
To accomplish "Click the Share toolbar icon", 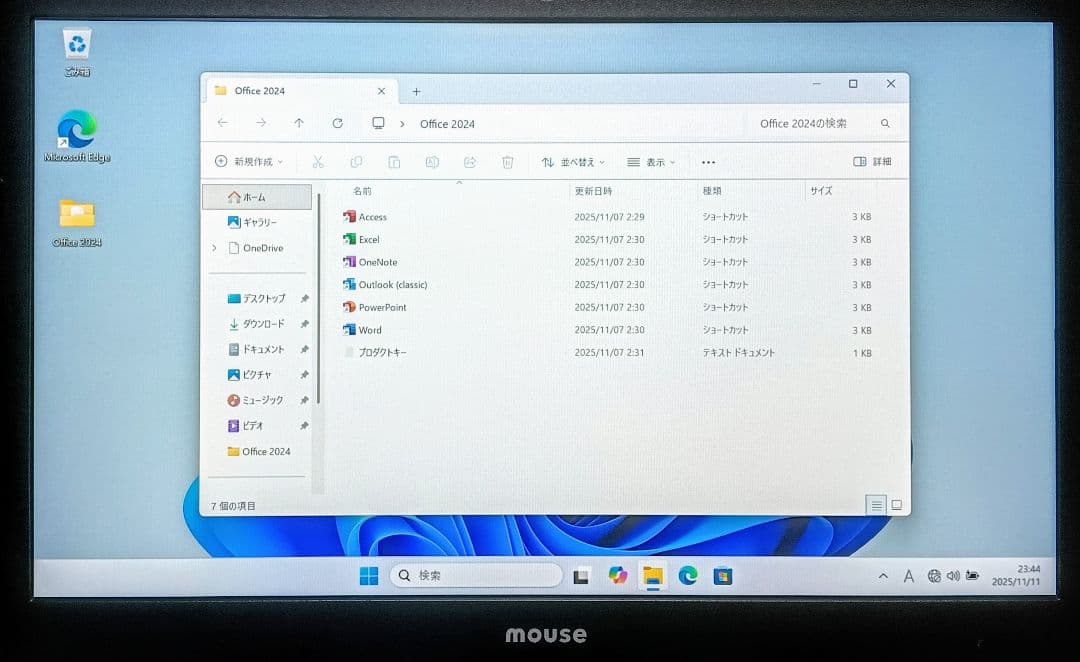I will point(470,161).
